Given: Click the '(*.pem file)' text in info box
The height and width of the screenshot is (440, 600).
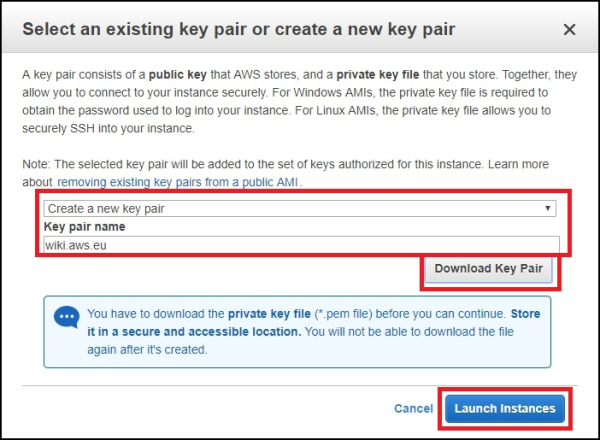Looking at the screenshot, I should (343, 314).
